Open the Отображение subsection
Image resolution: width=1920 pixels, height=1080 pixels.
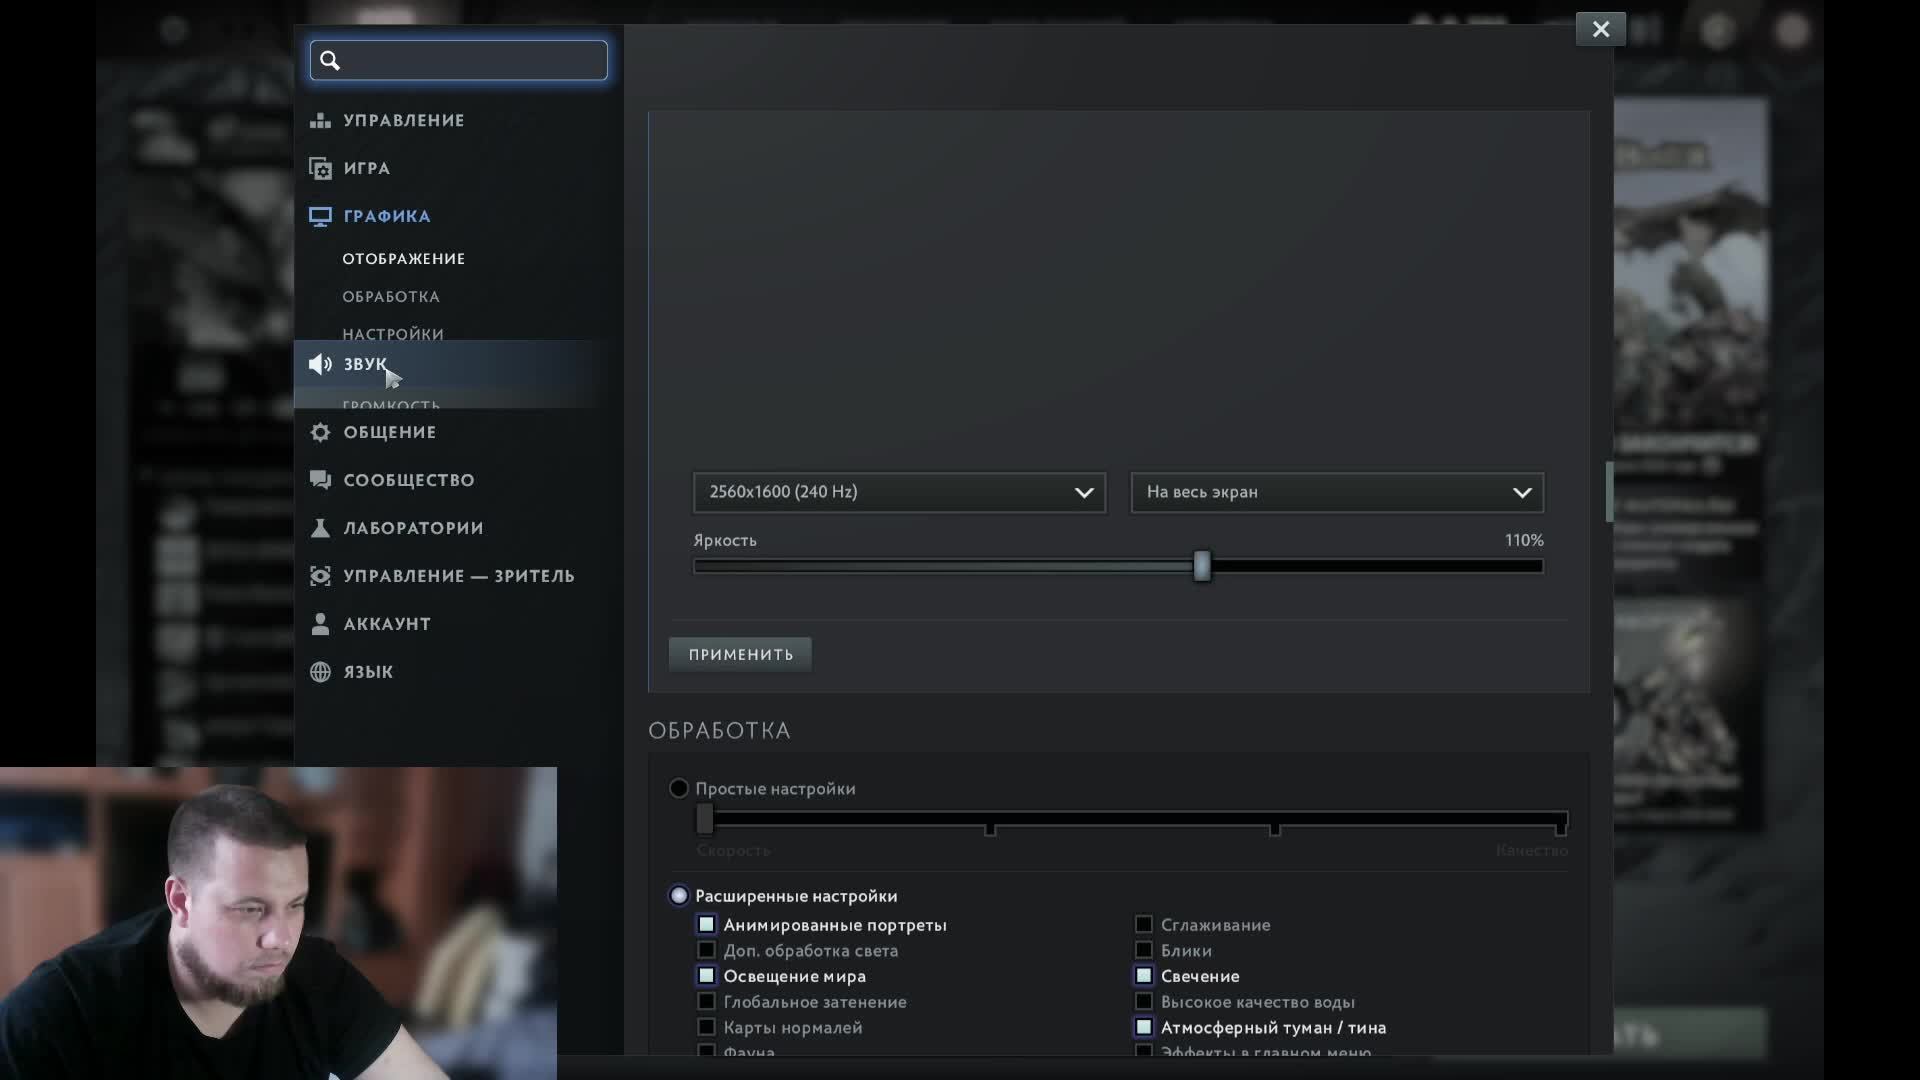[403, 259]
